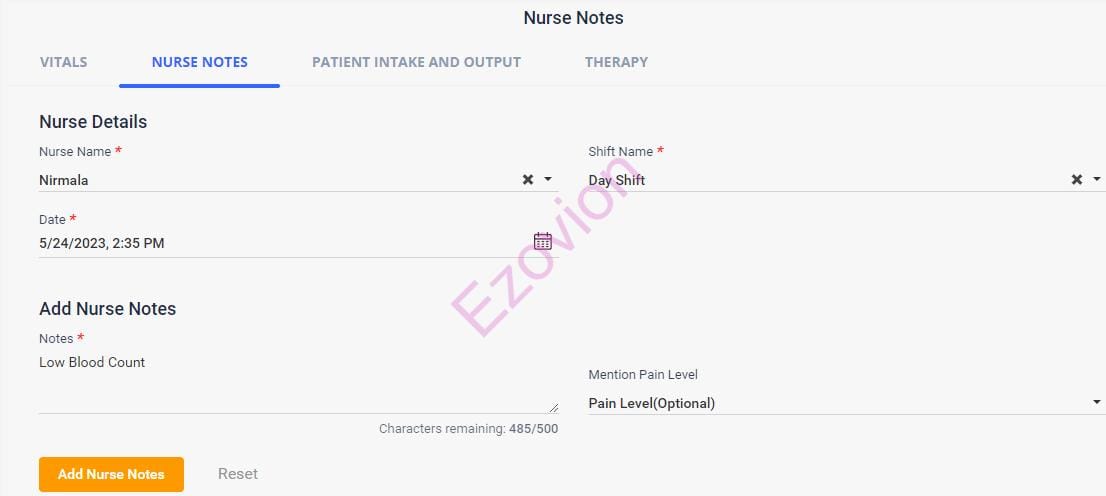Screen dimensions: 1106x496
Task: Go to the Therapy tab
Action: 616,62
